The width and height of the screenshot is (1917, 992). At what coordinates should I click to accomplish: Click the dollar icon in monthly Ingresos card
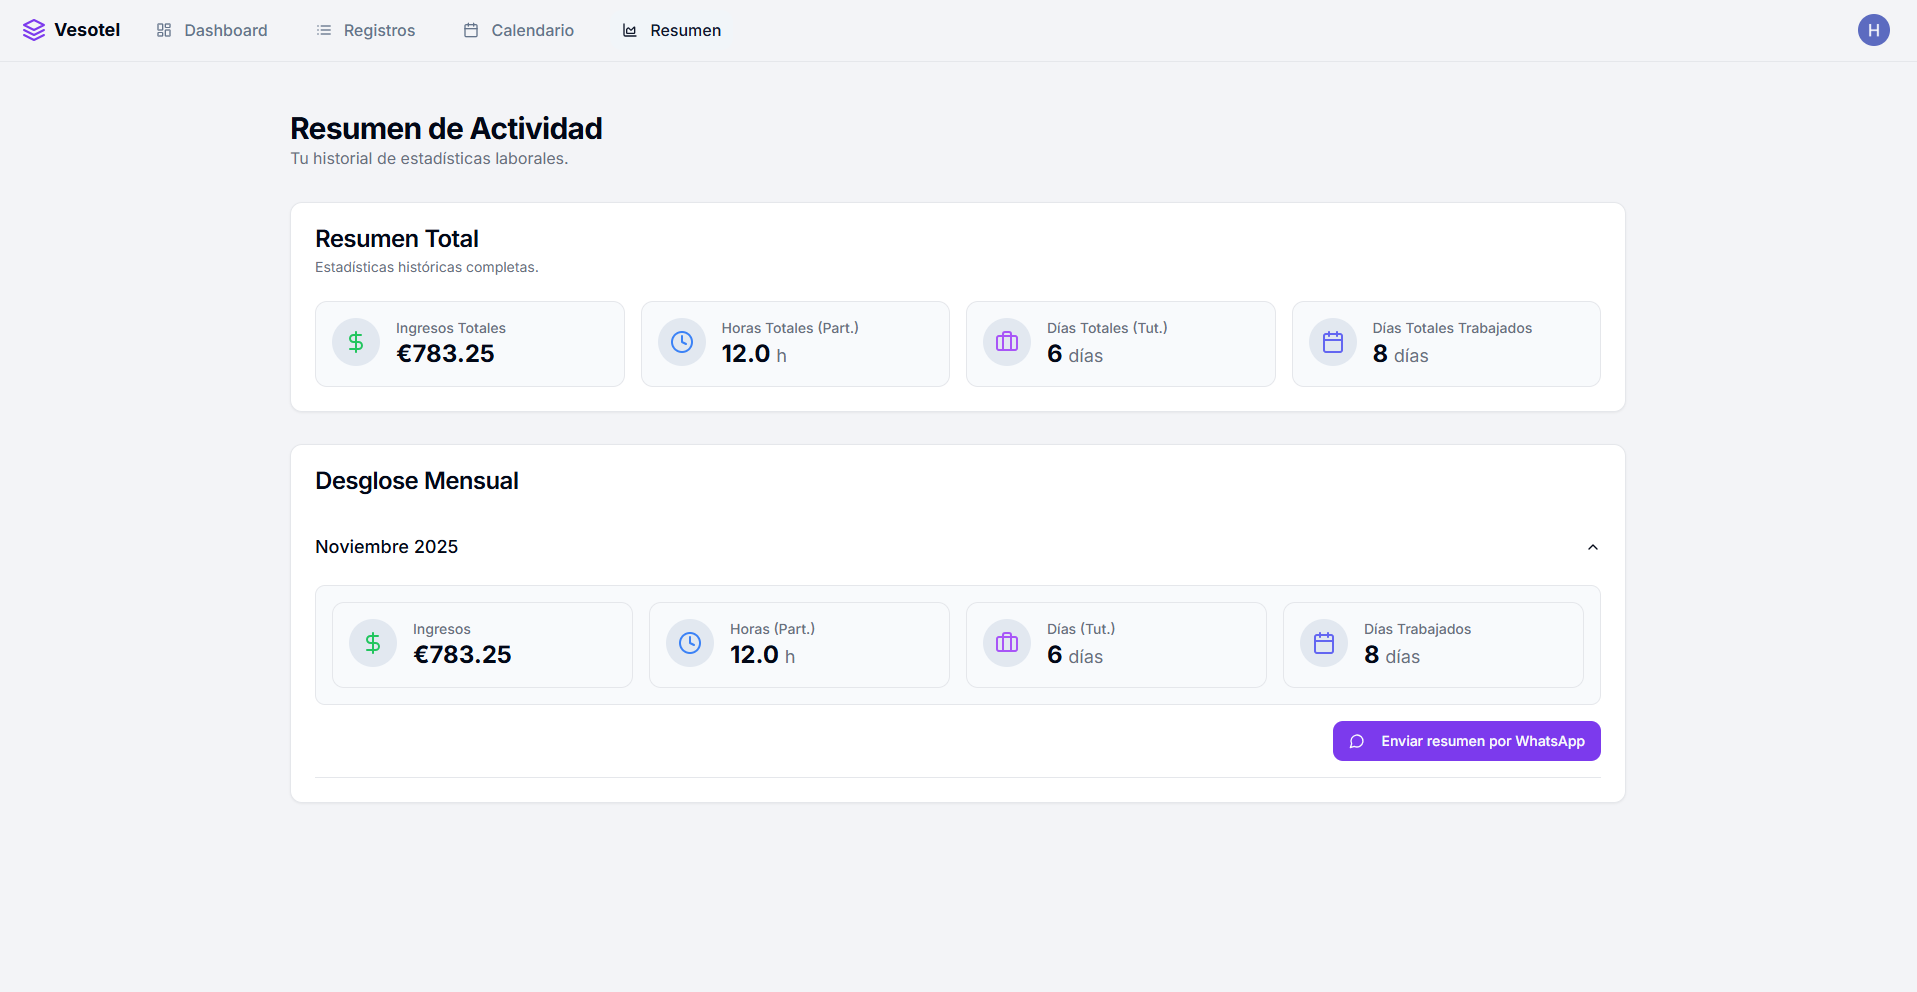coord(373,643)
